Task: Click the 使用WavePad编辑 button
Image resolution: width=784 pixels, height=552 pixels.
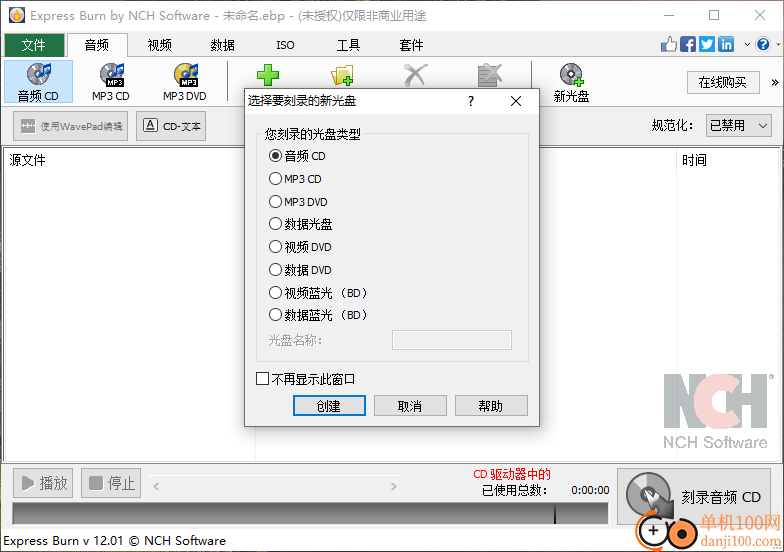Action: (x=70, y=126)
